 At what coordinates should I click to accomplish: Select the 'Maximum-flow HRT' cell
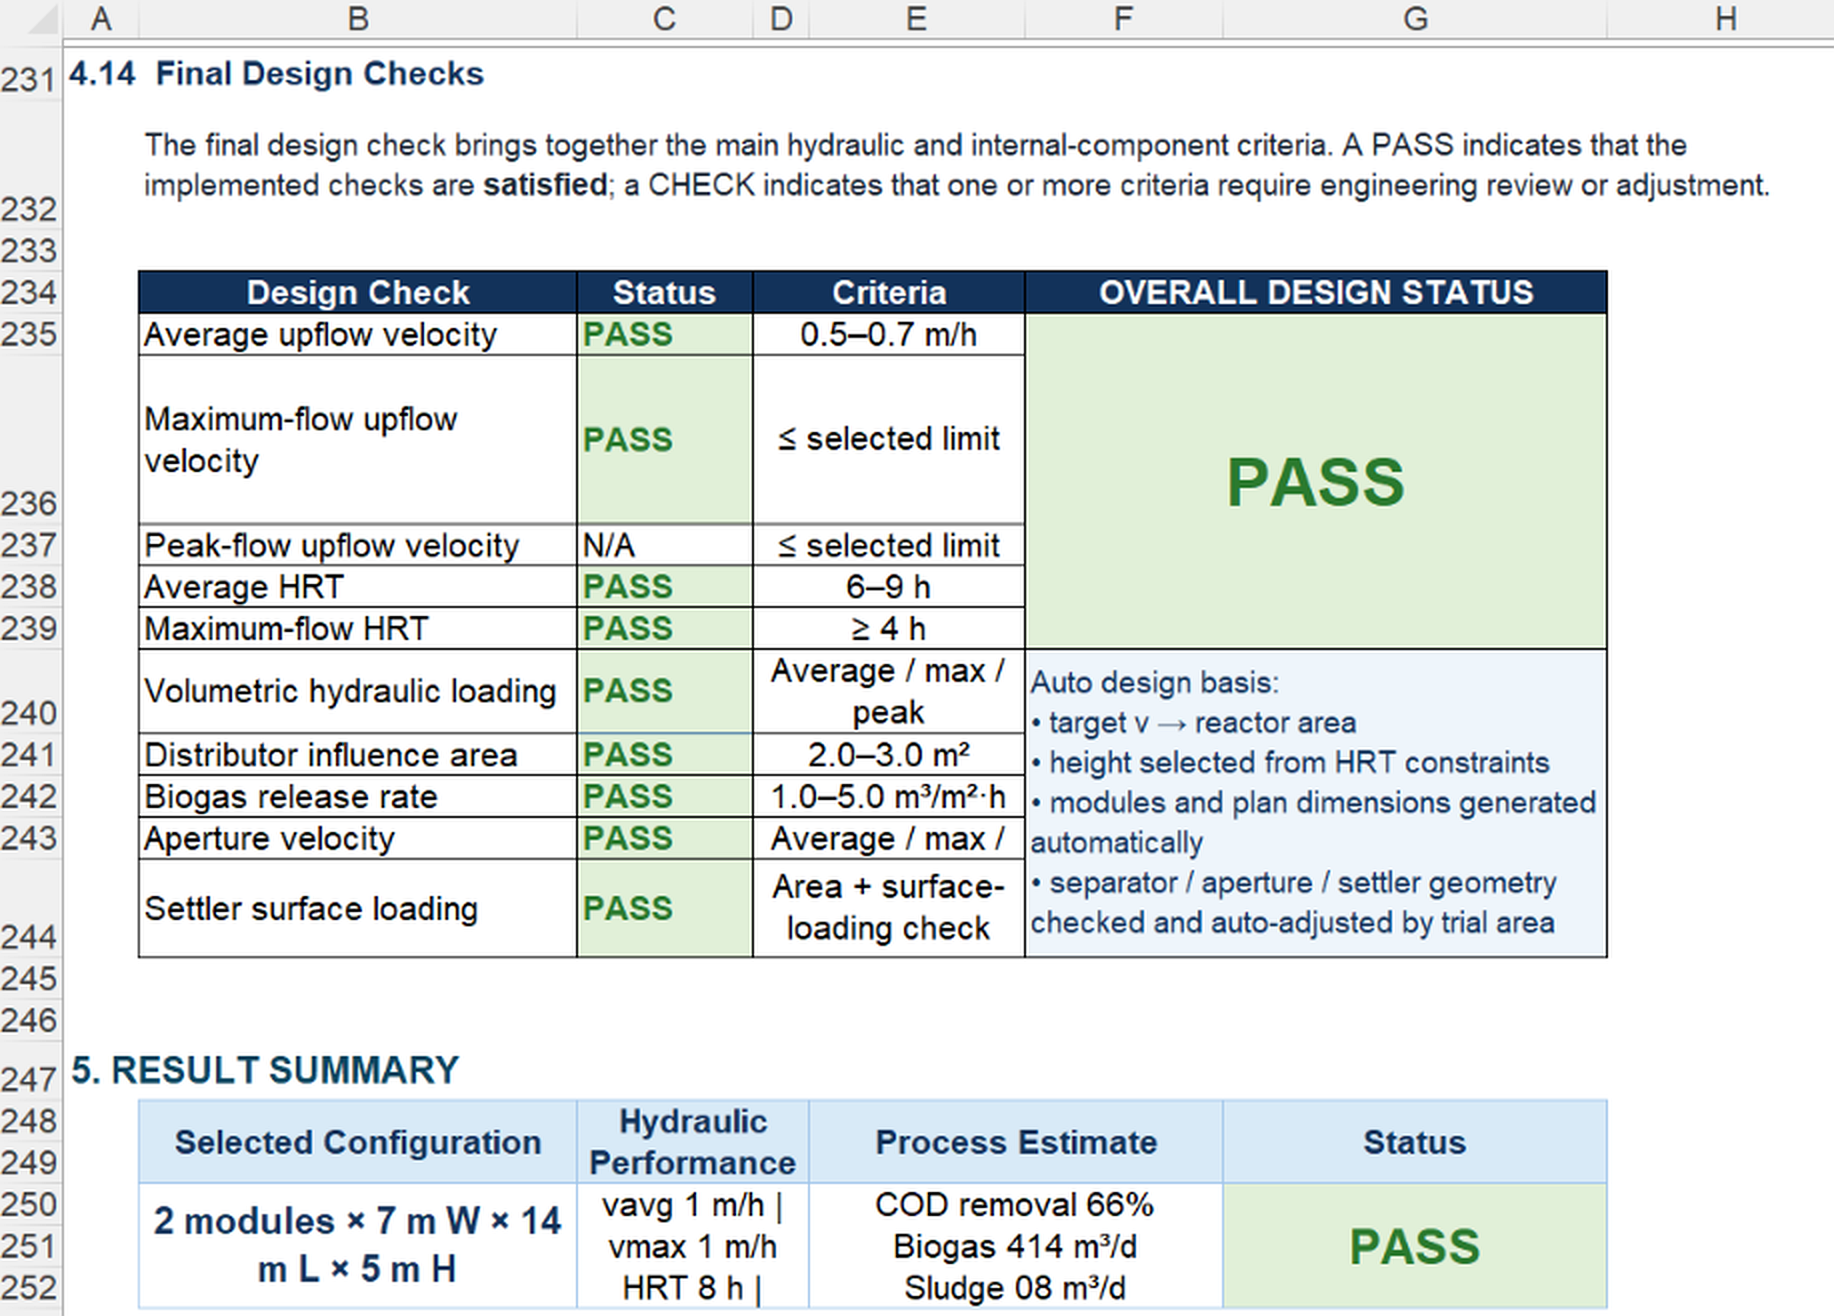(x=358, y=629)
